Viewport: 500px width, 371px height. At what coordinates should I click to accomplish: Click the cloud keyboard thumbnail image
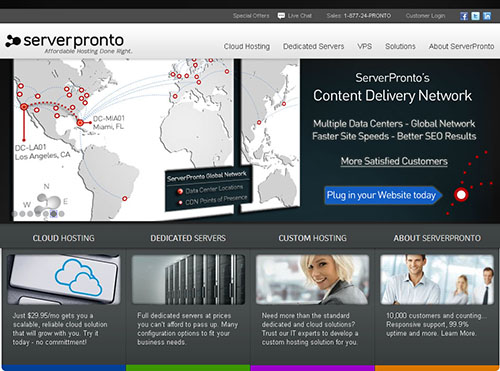pos(64,279)
